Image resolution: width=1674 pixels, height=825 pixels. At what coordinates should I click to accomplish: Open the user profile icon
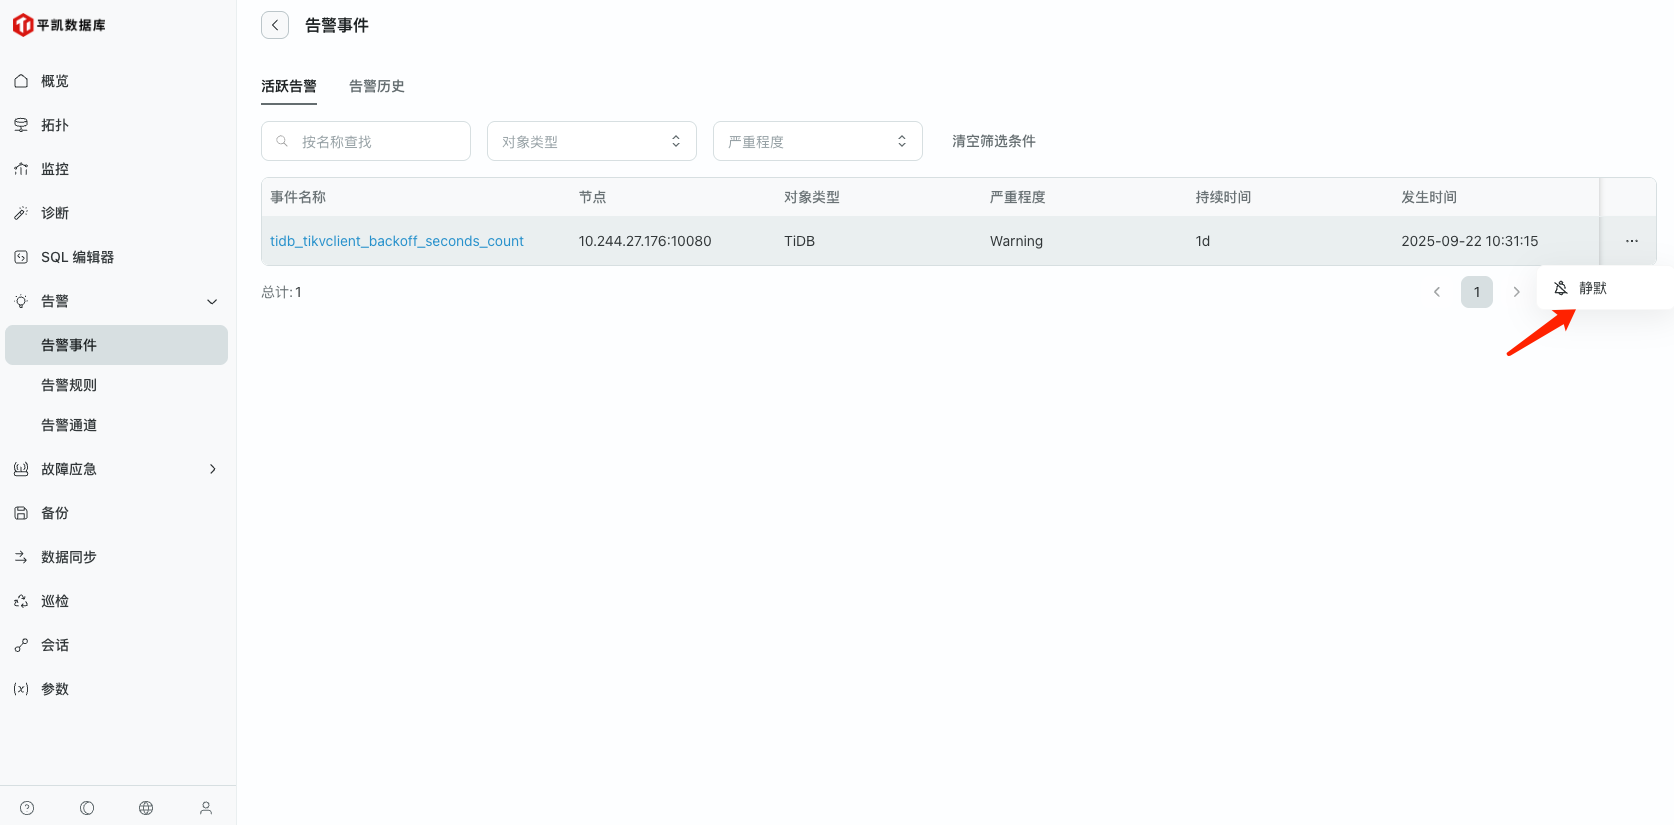[x=206, y=808]
